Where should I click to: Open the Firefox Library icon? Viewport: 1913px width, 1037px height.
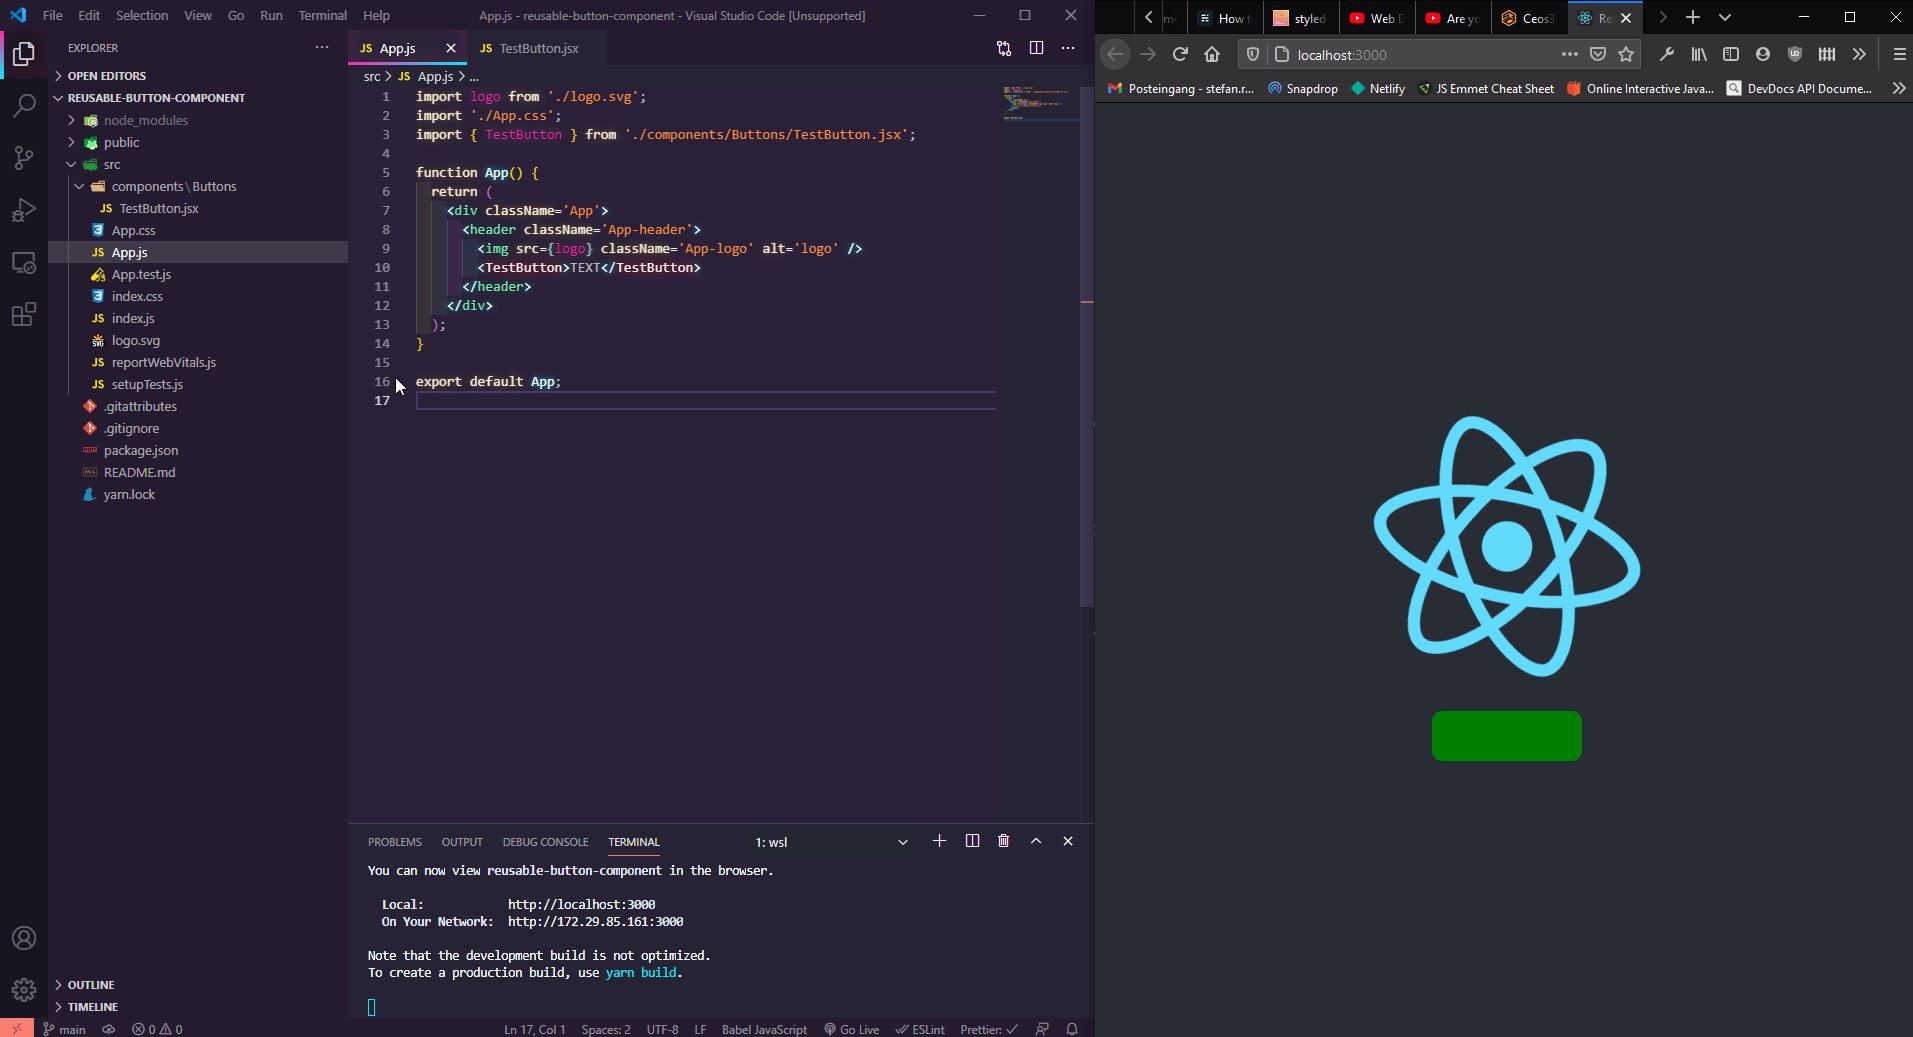(1699, 55)
